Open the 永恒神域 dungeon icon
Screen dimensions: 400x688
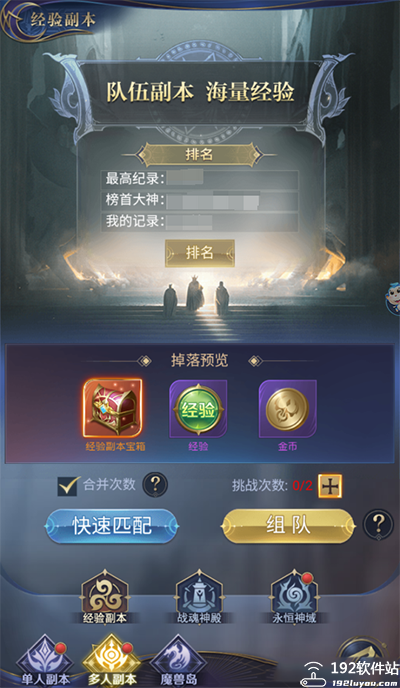[x=294, y=598]
